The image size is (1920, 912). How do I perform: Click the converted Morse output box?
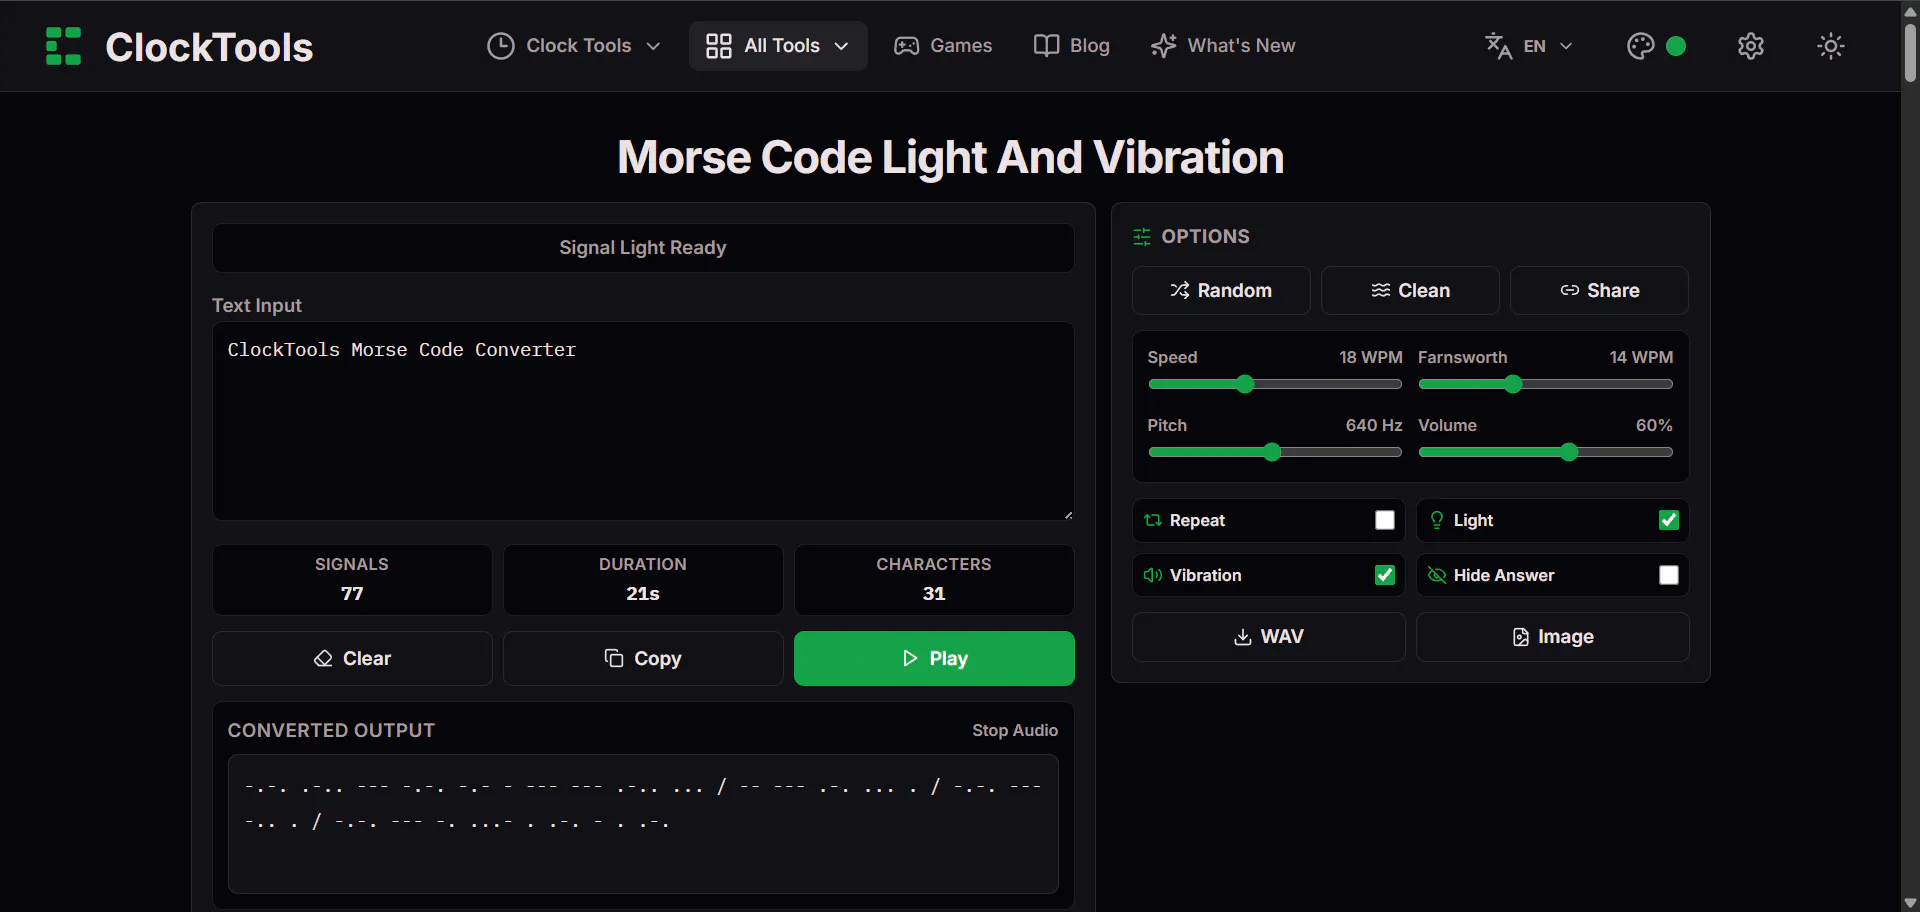pos(643,824)
